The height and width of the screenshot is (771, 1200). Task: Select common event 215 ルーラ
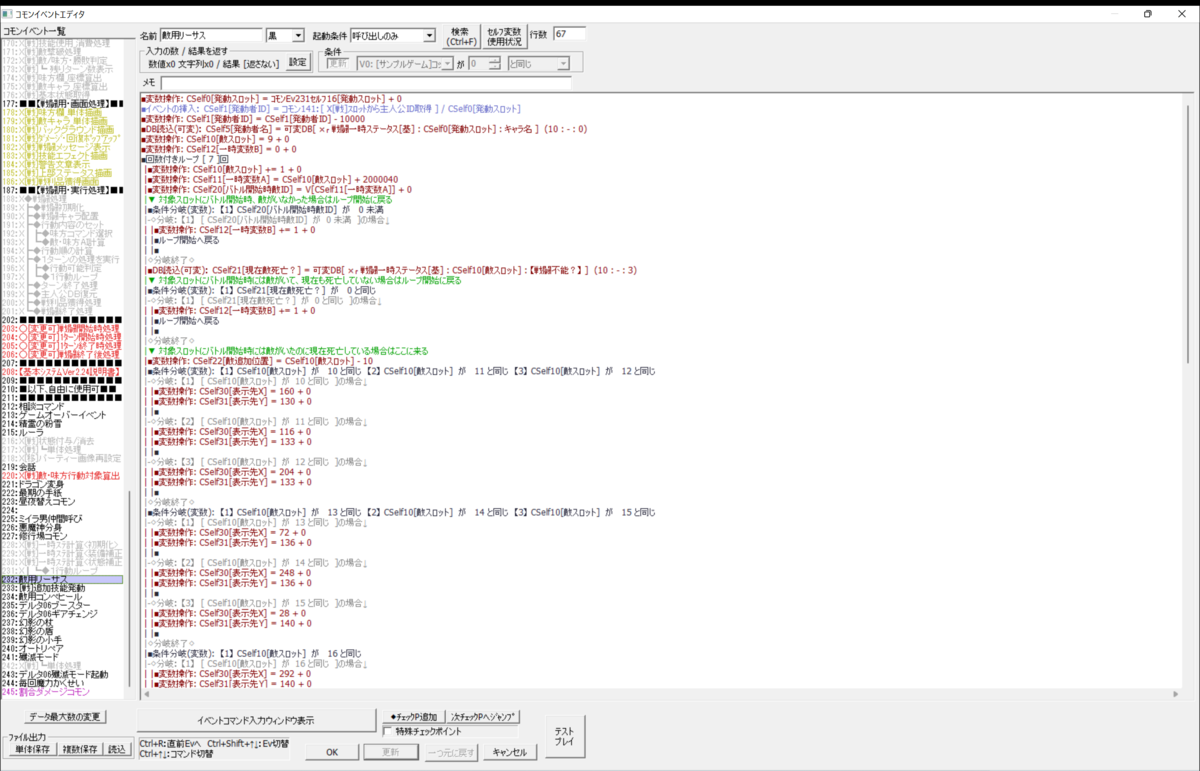(63, 432)
